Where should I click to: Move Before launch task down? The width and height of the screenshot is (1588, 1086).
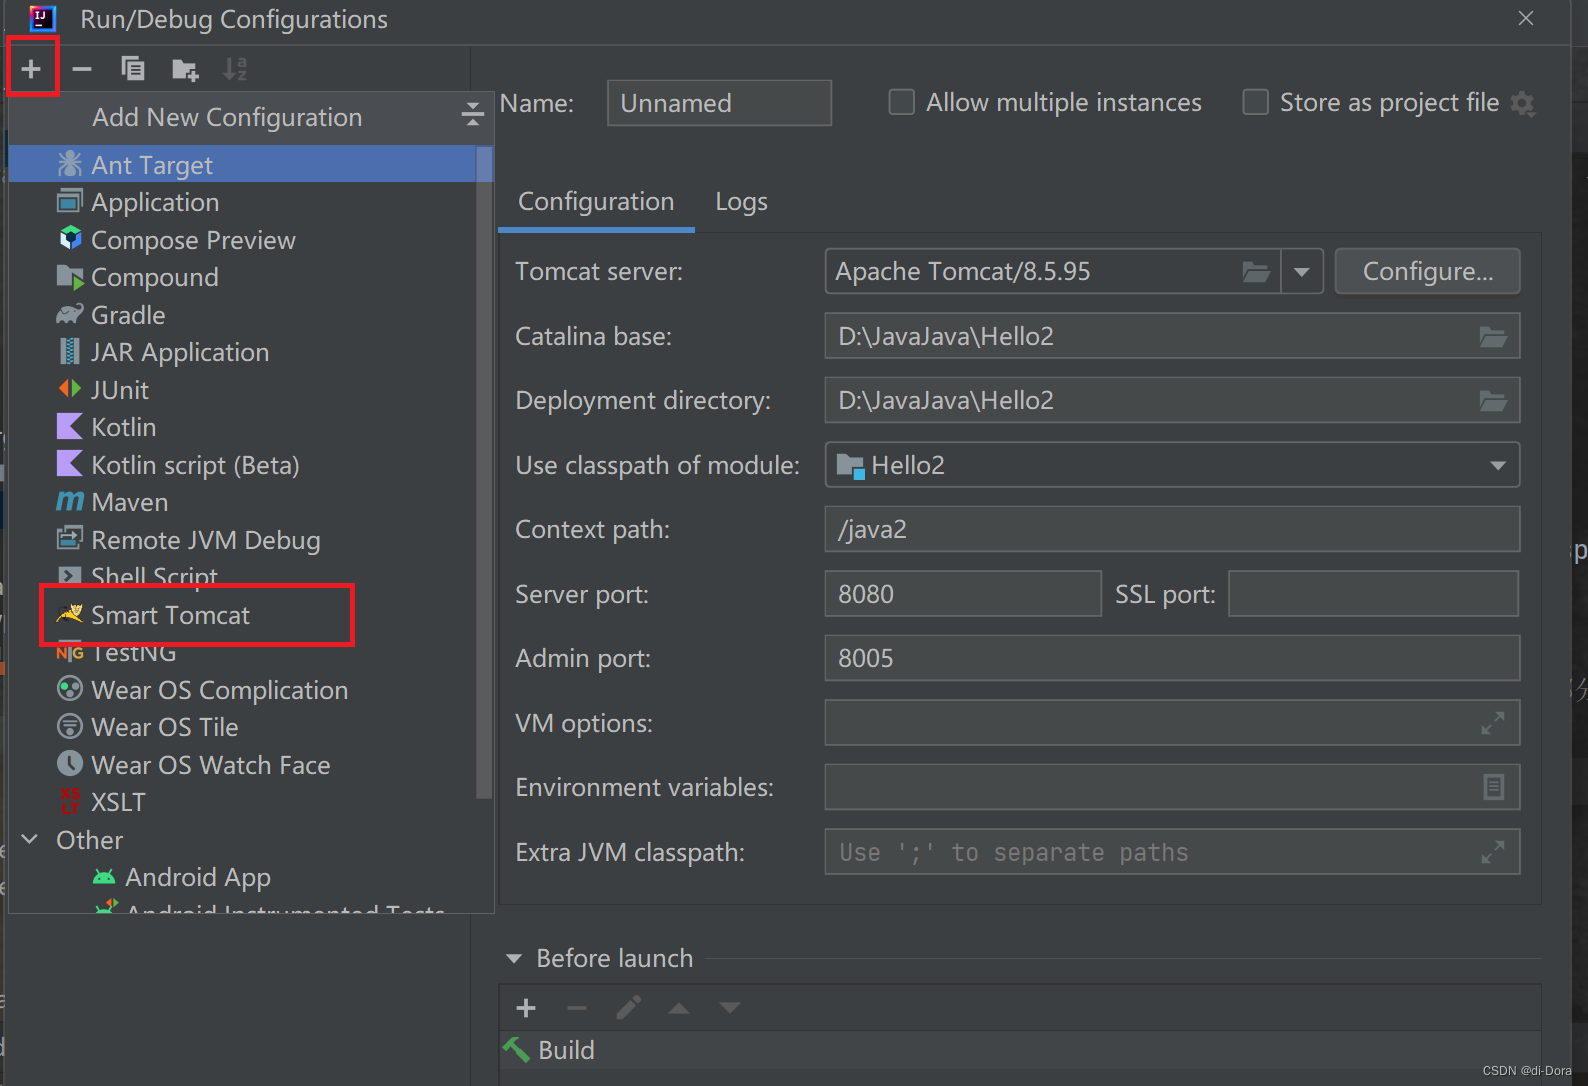tap(730, 1008)
